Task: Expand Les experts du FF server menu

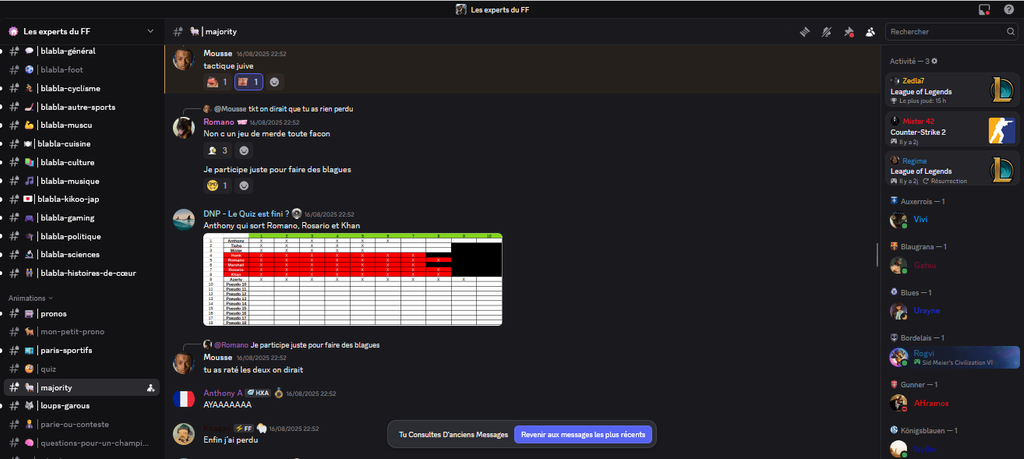Action: click(80, 32)
